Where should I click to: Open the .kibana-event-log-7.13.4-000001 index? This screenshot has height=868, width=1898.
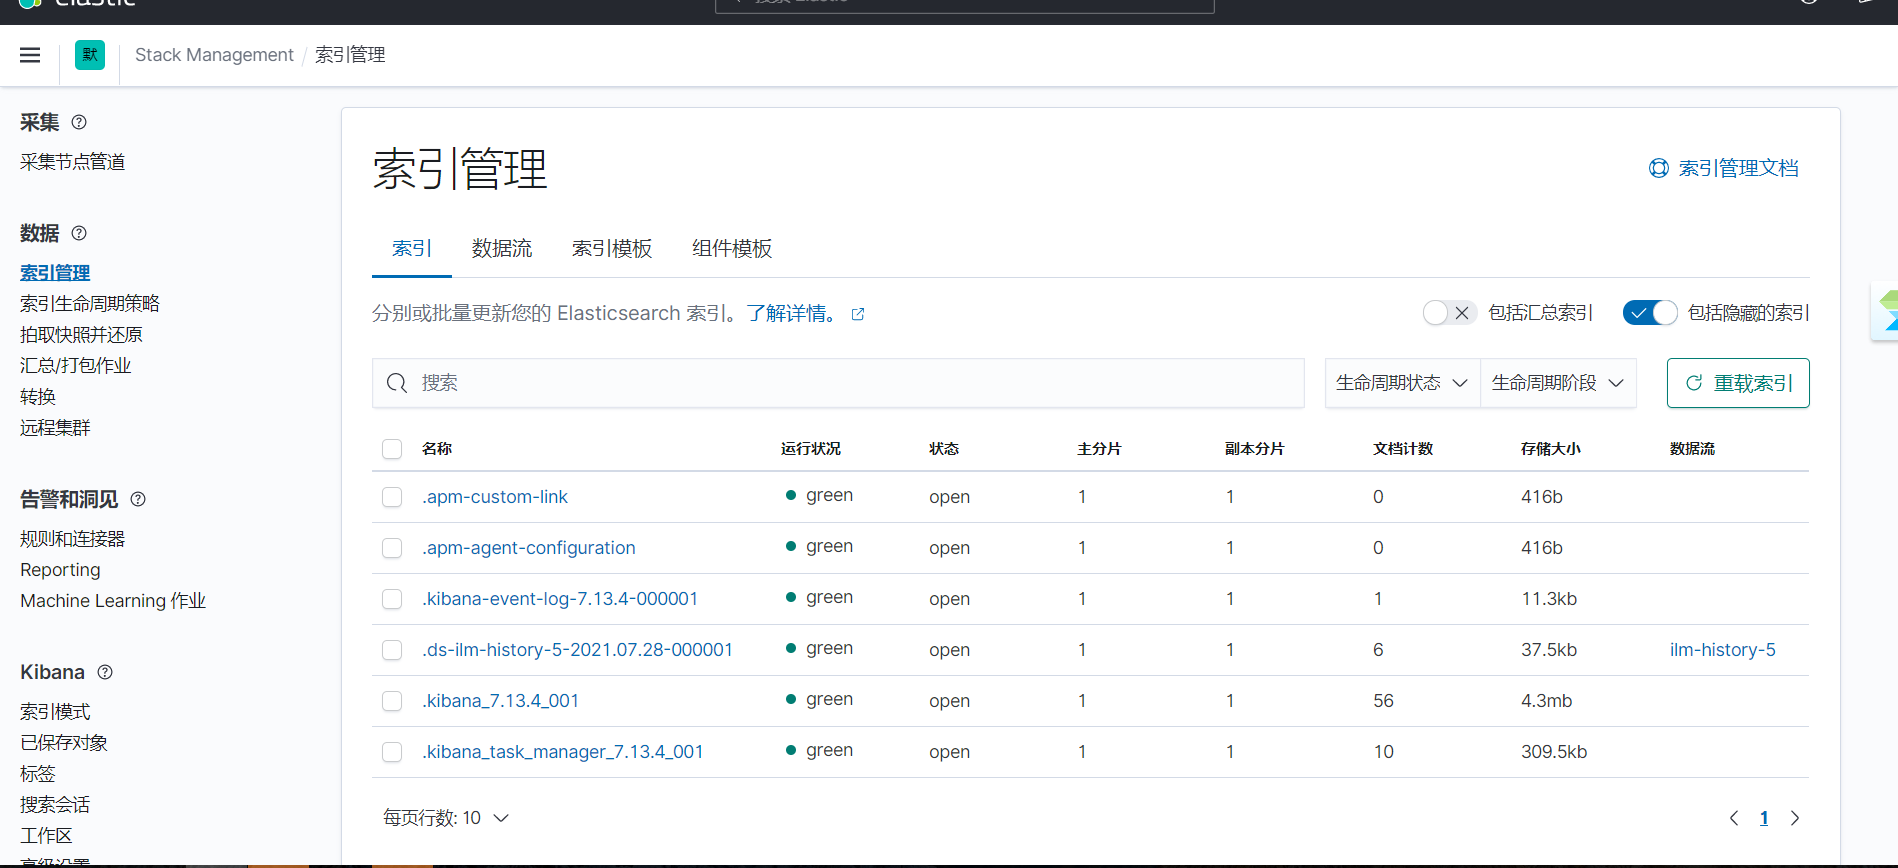pos(560,599)
